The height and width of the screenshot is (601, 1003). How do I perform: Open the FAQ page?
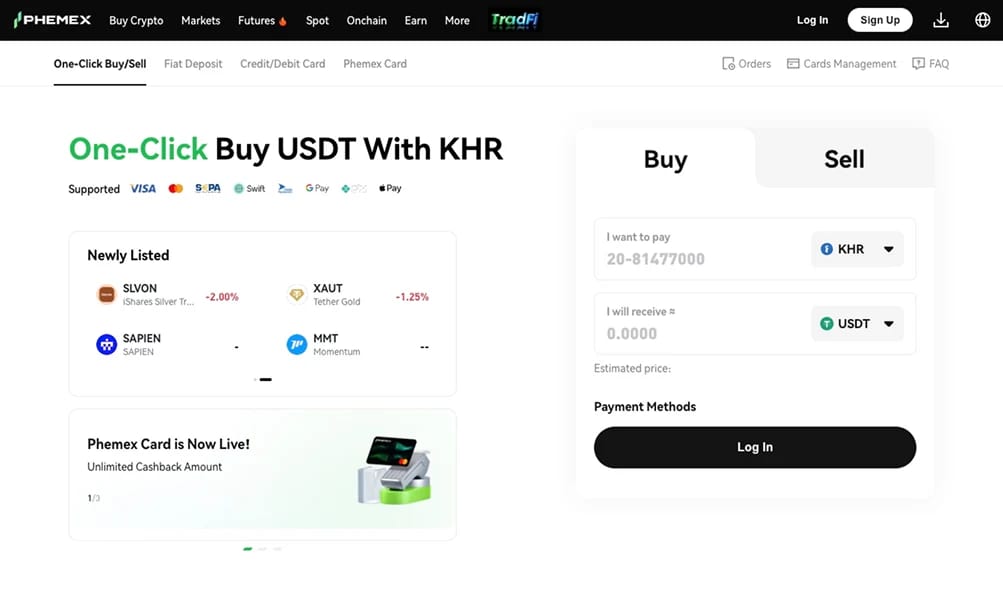pos(930,64)
